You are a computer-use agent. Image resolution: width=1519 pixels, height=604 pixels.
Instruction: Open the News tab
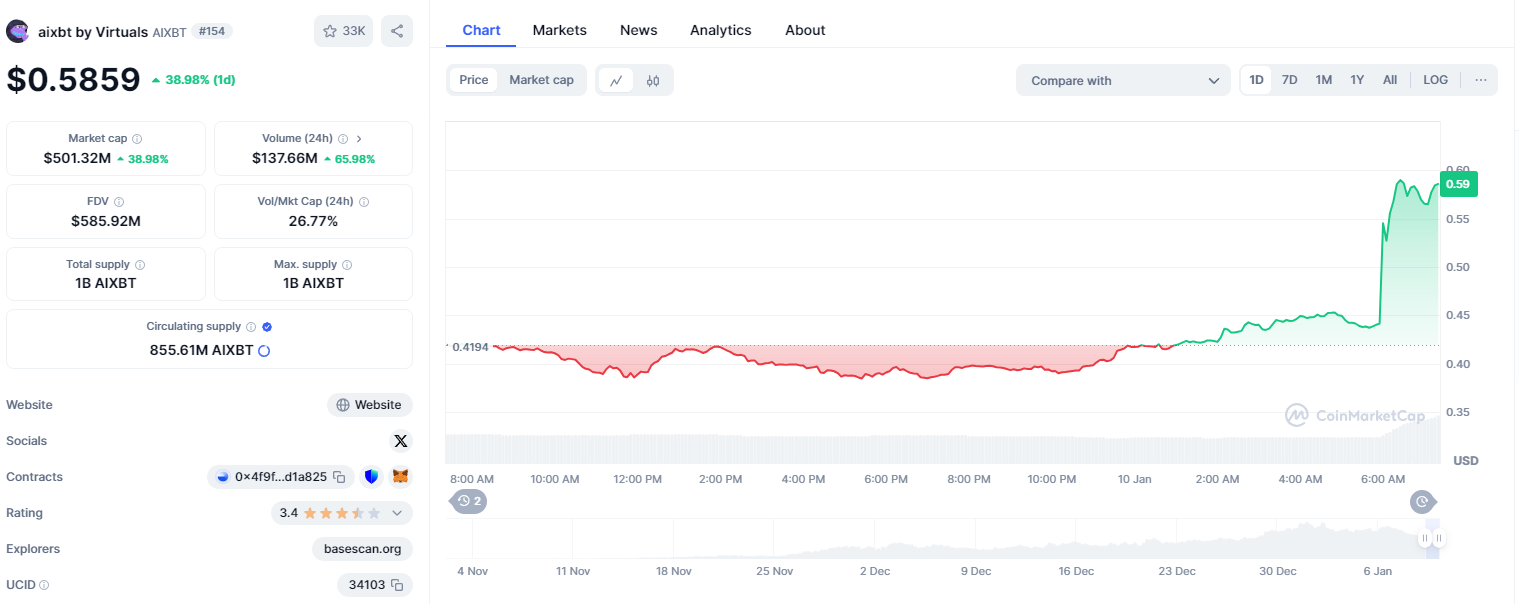639,30
